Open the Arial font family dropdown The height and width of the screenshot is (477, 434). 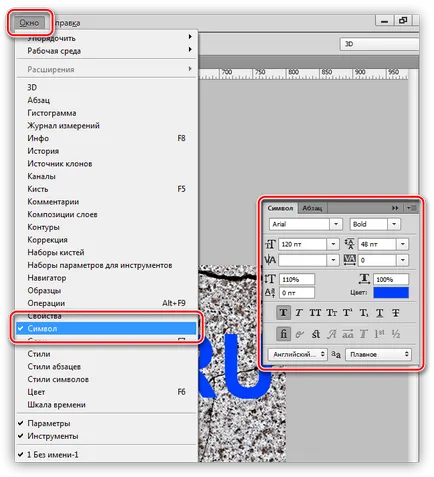click(x=336, y=224)
